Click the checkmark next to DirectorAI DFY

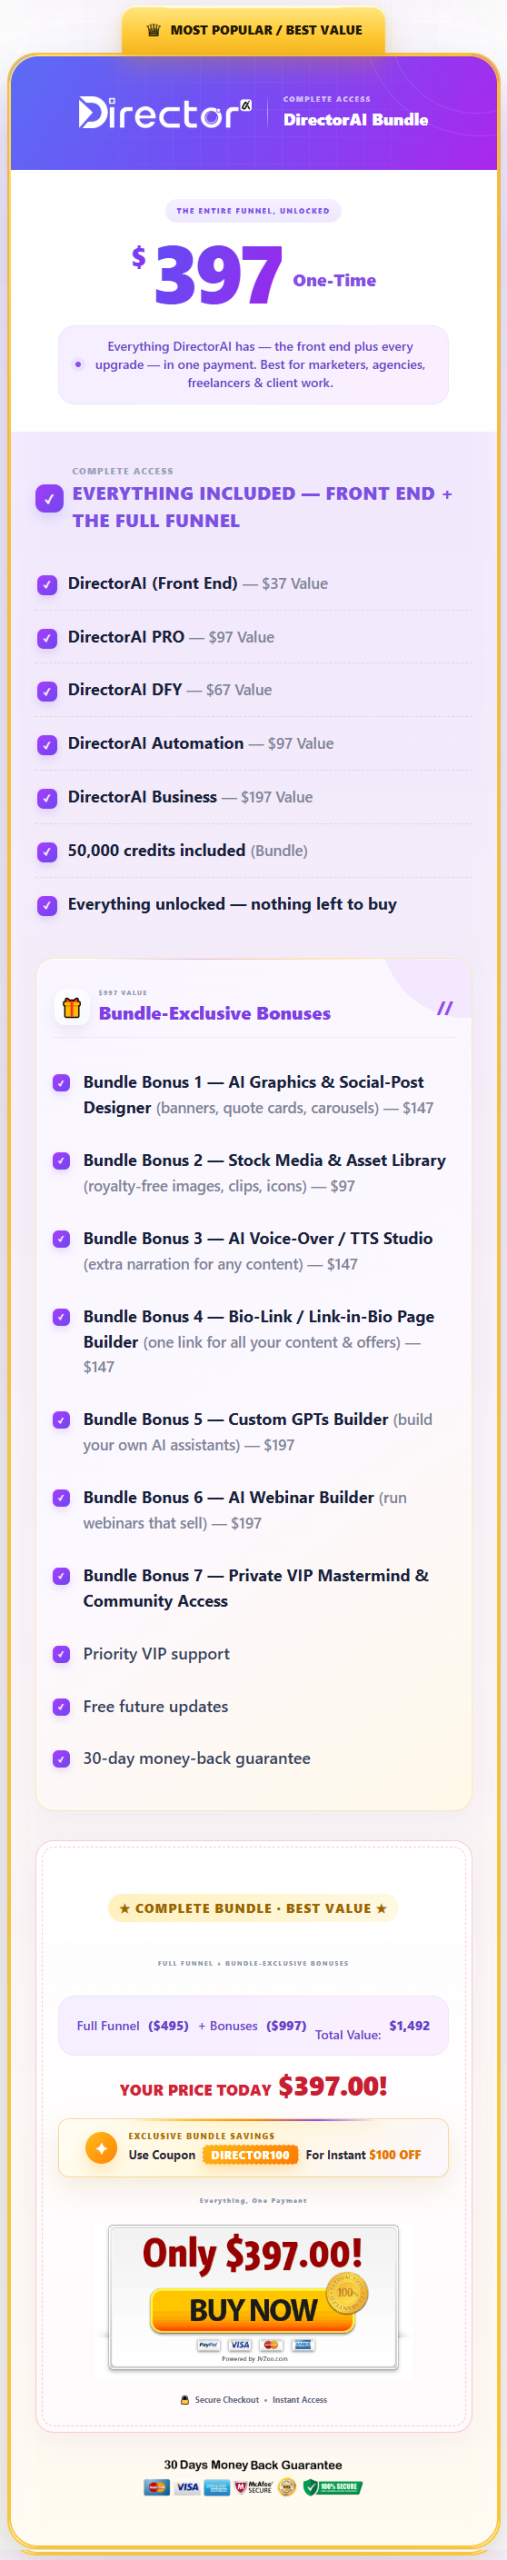47,691
